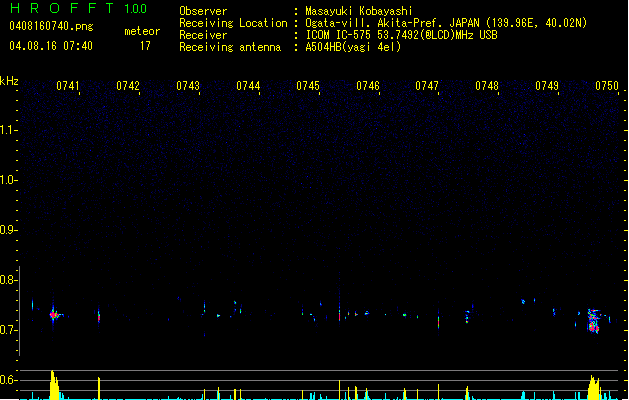
Task: Click the 1.1 kHz frequency axis label
Action: (x=8, y=130)
